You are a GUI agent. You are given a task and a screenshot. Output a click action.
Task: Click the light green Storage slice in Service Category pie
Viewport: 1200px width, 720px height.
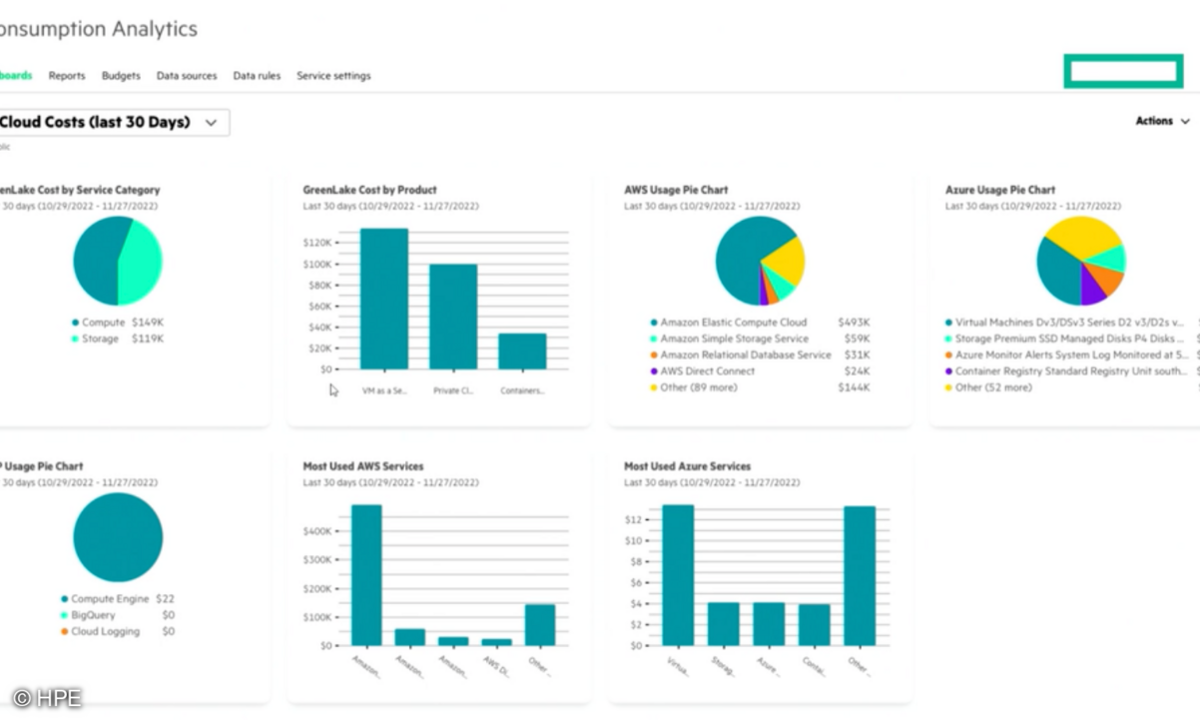click(141, 263)
